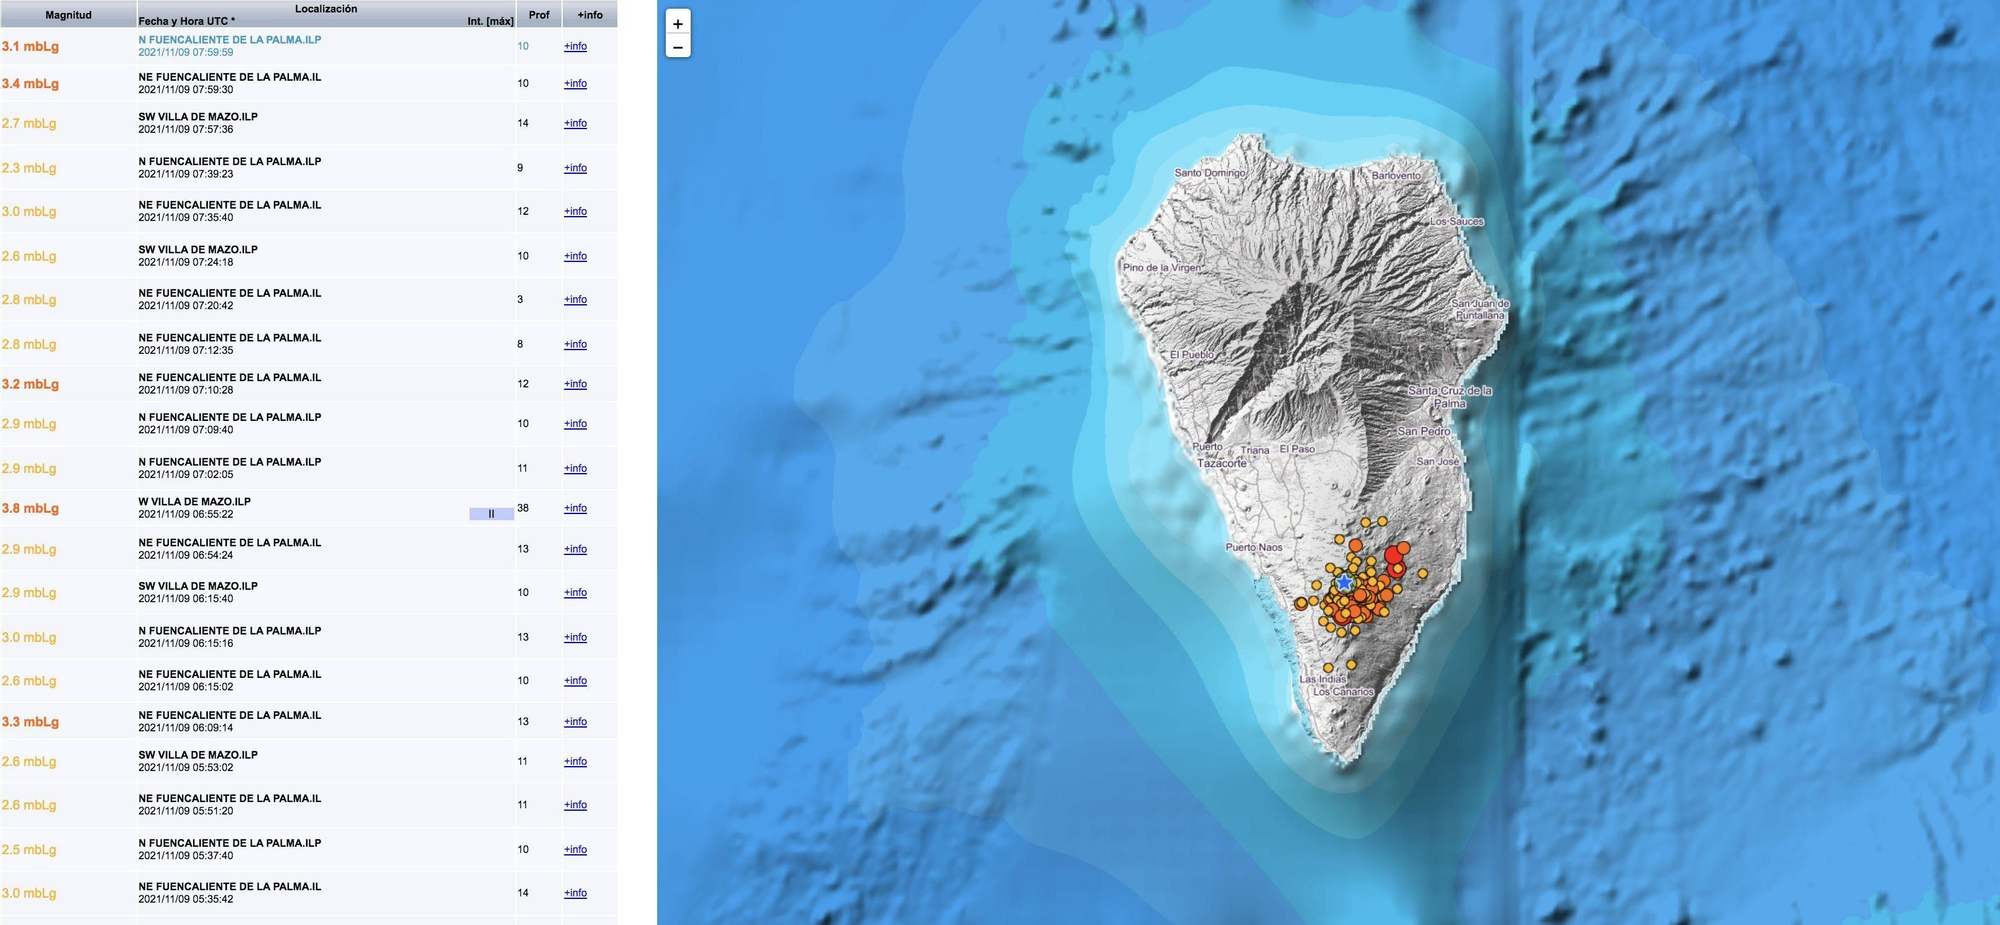This screenshot has width=2000, height=925.
Task: Click the SW VILLA DE MAZO.ILP 07:57:36 entry
Action: [x=198, y=123]
